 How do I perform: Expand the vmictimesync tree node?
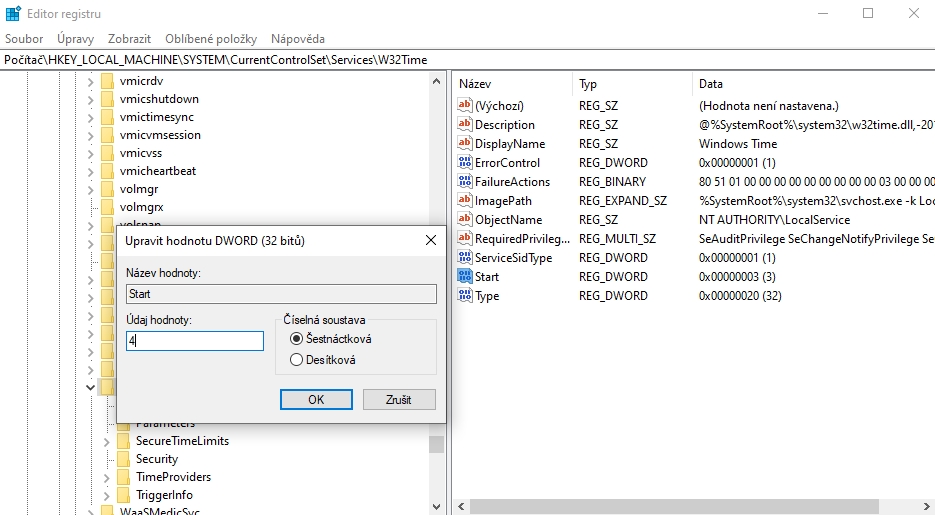pyautogui.click(x=91, y=117)
